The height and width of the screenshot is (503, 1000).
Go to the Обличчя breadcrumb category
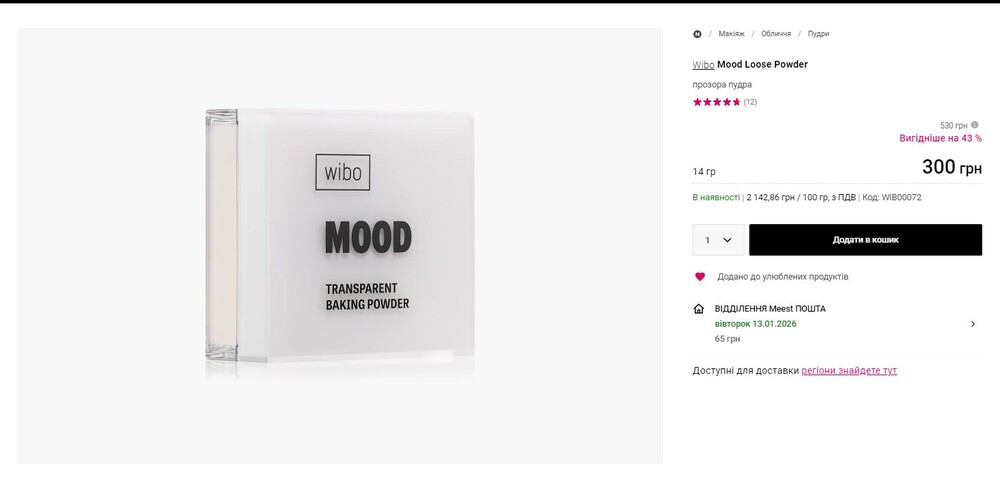(776, 34)
